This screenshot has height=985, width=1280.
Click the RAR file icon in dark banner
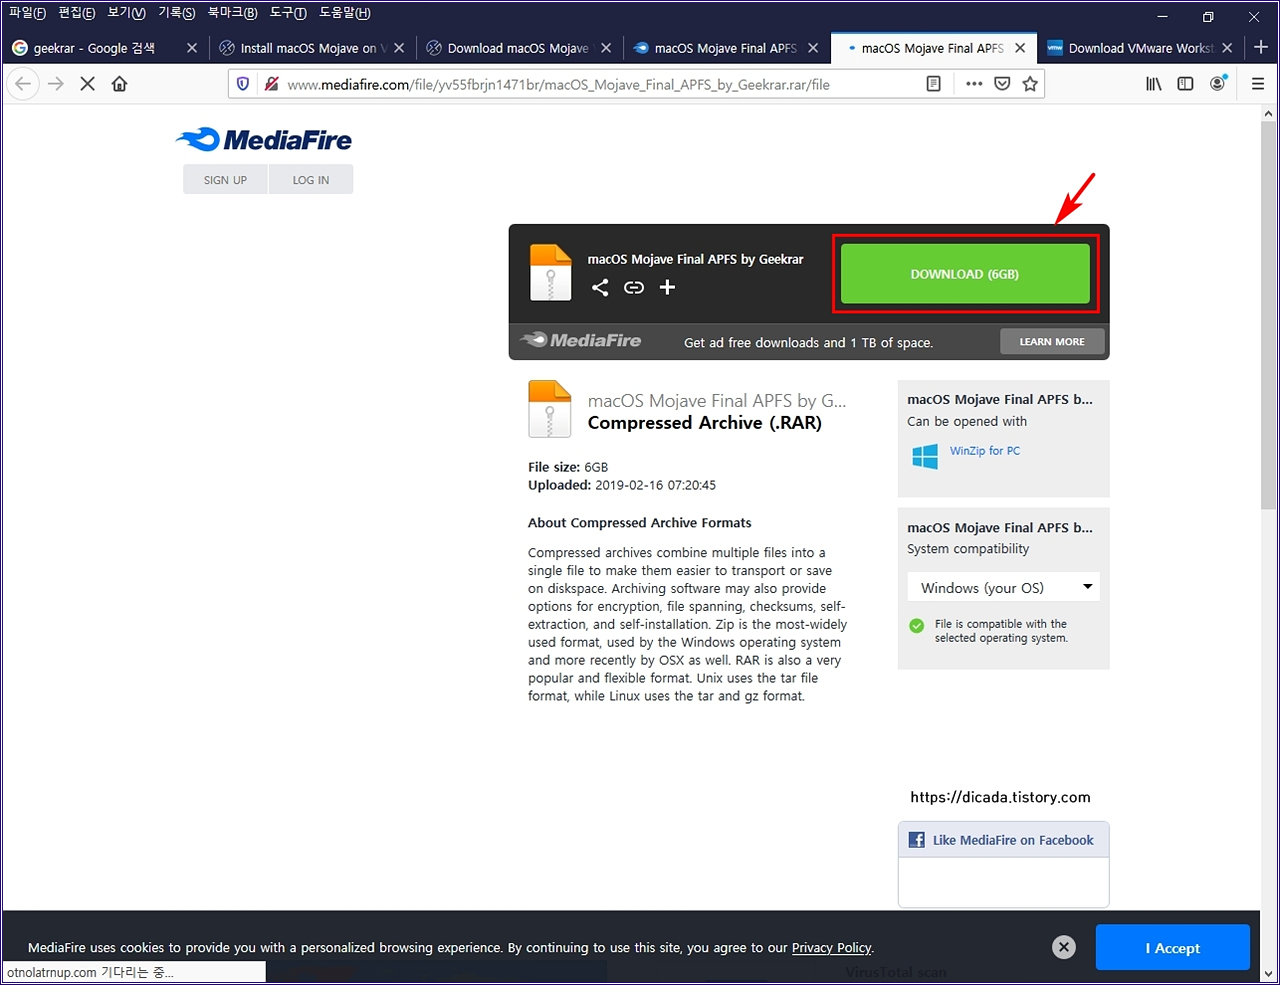[x=550, y=273]
